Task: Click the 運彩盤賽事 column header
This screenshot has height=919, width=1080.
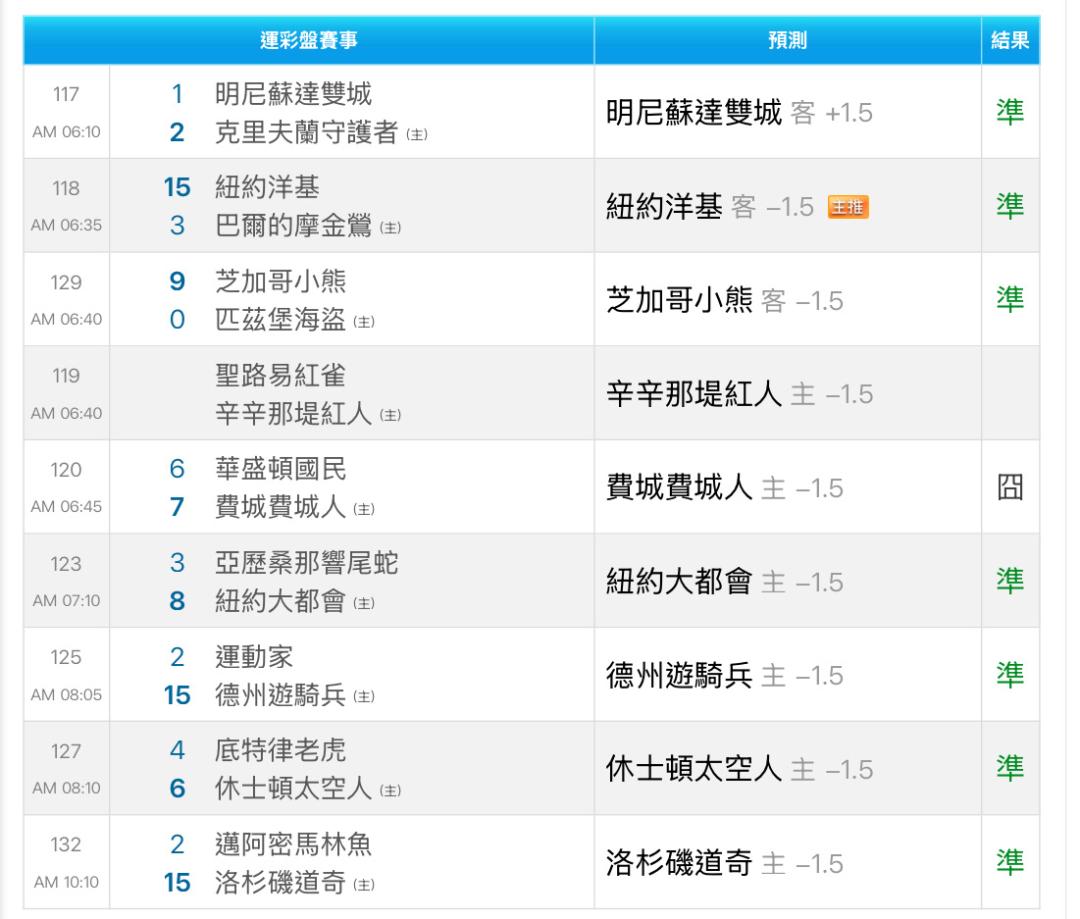Action: 309,41
